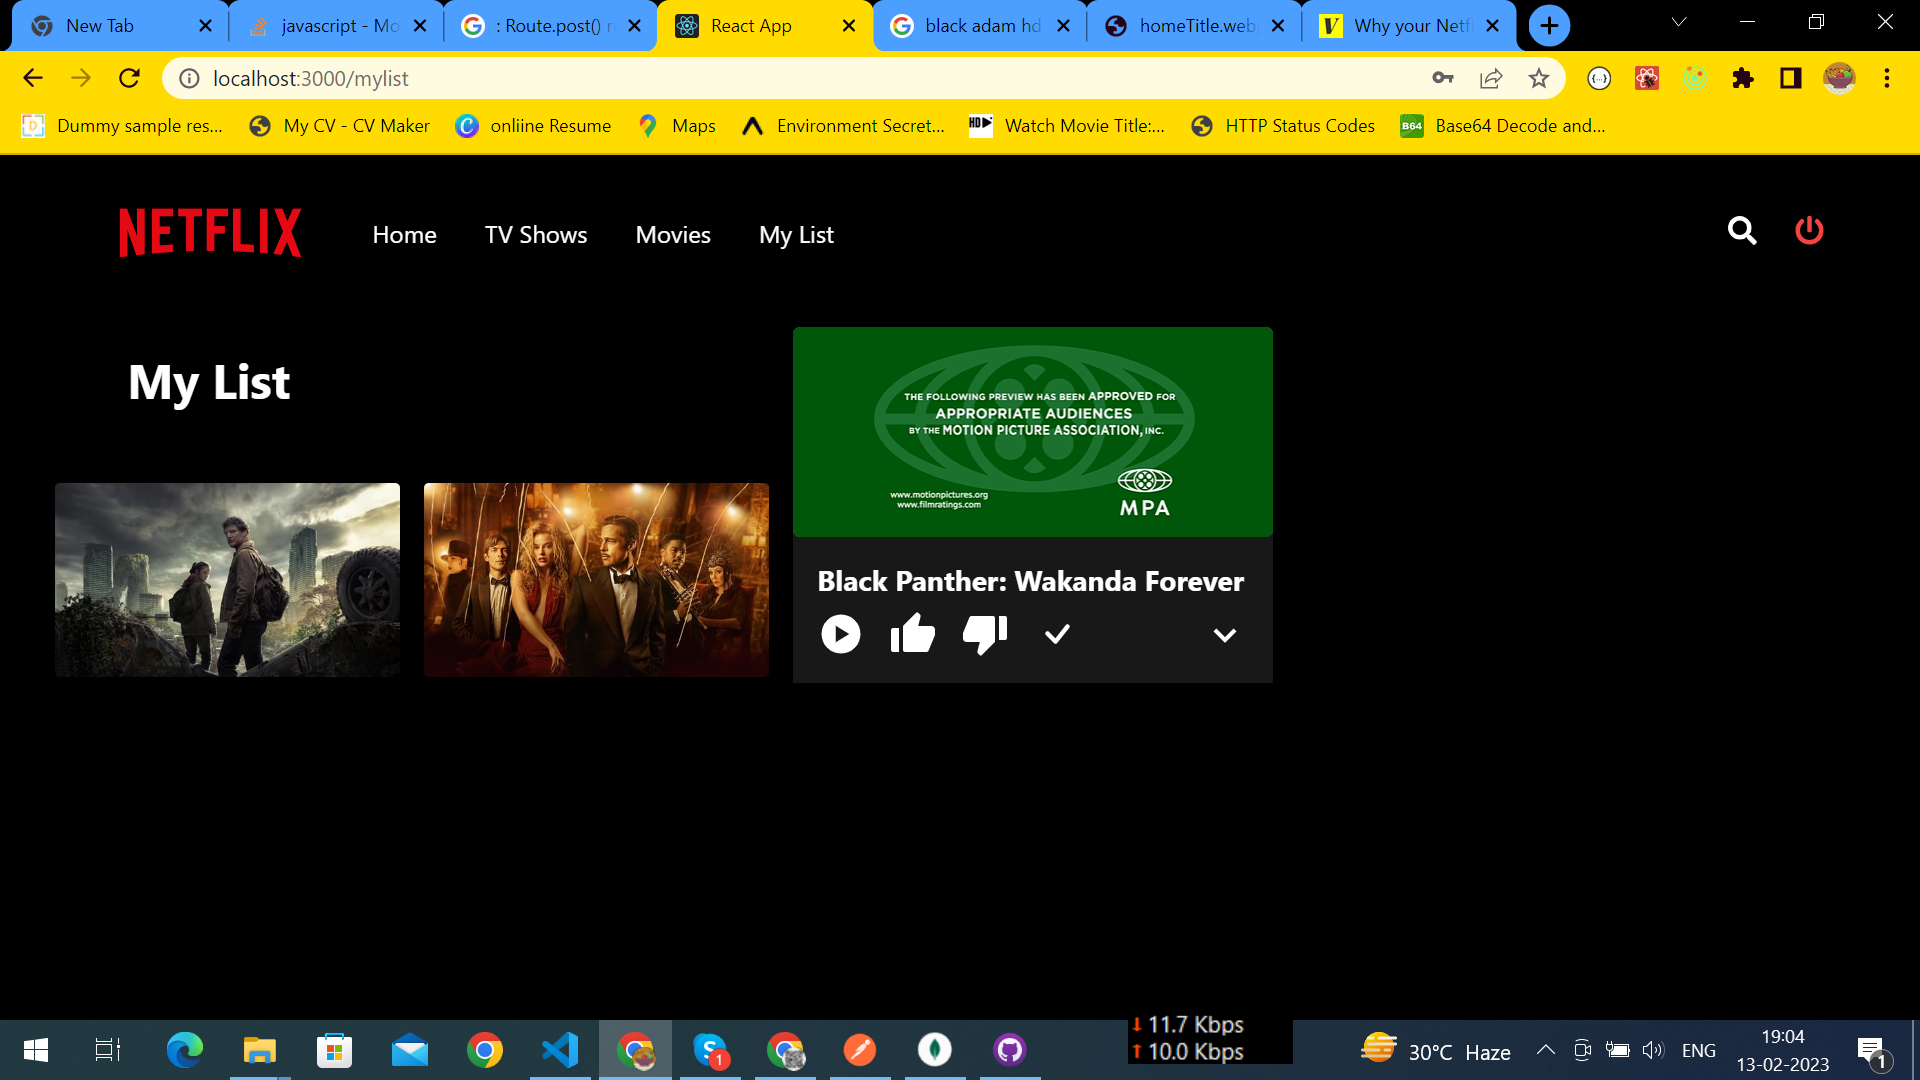Navigate to Movies
The image size is (1920, 1080).
[672, 234]
